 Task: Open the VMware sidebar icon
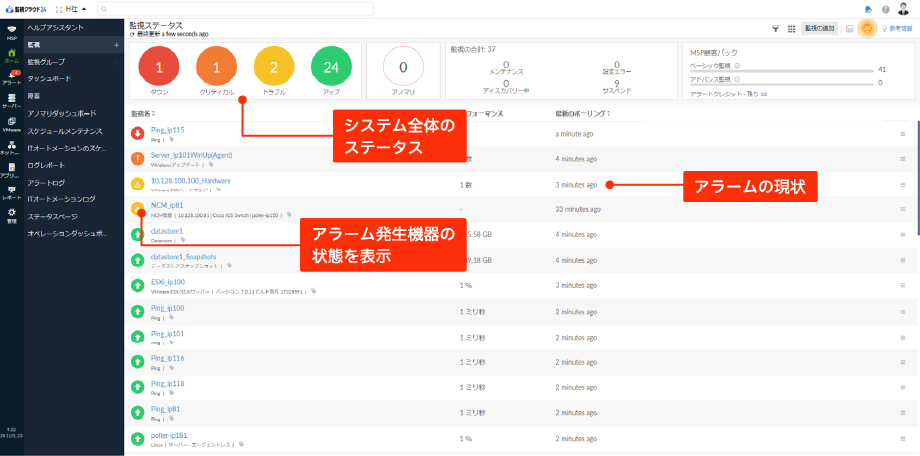11,123
